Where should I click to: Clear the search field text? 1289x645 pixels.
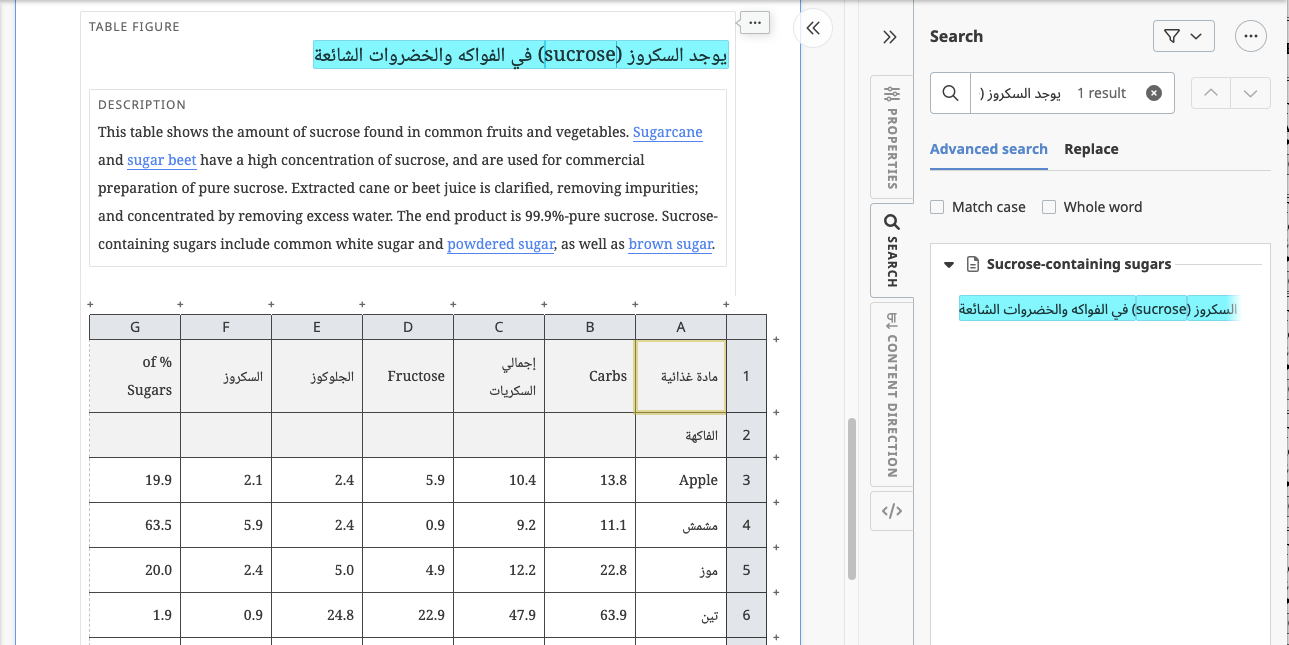(x=1153, y=93)
